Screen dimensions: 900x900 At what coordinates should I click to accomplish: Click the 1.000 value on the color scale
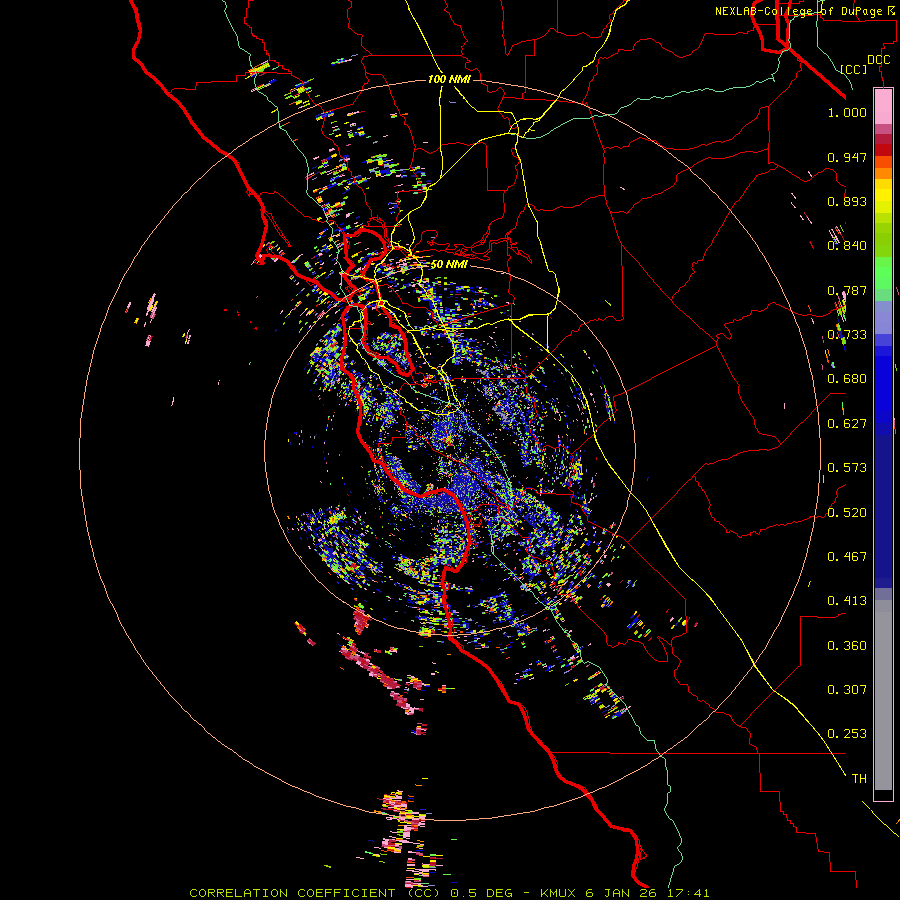pyautogui.click(x=847, y=112)
